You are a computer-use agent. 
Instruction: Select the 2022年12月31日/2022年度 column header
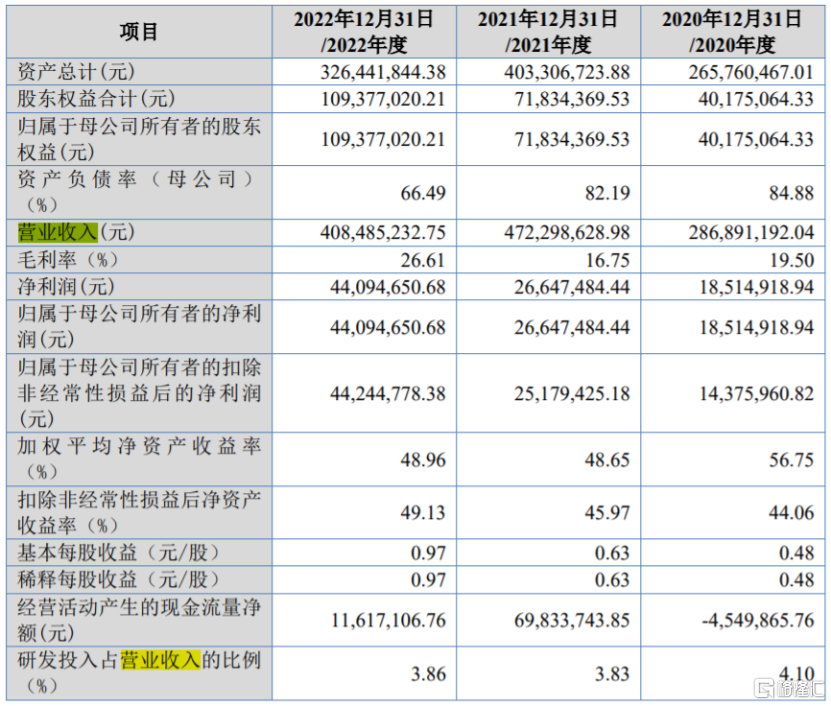coord(364,32)
